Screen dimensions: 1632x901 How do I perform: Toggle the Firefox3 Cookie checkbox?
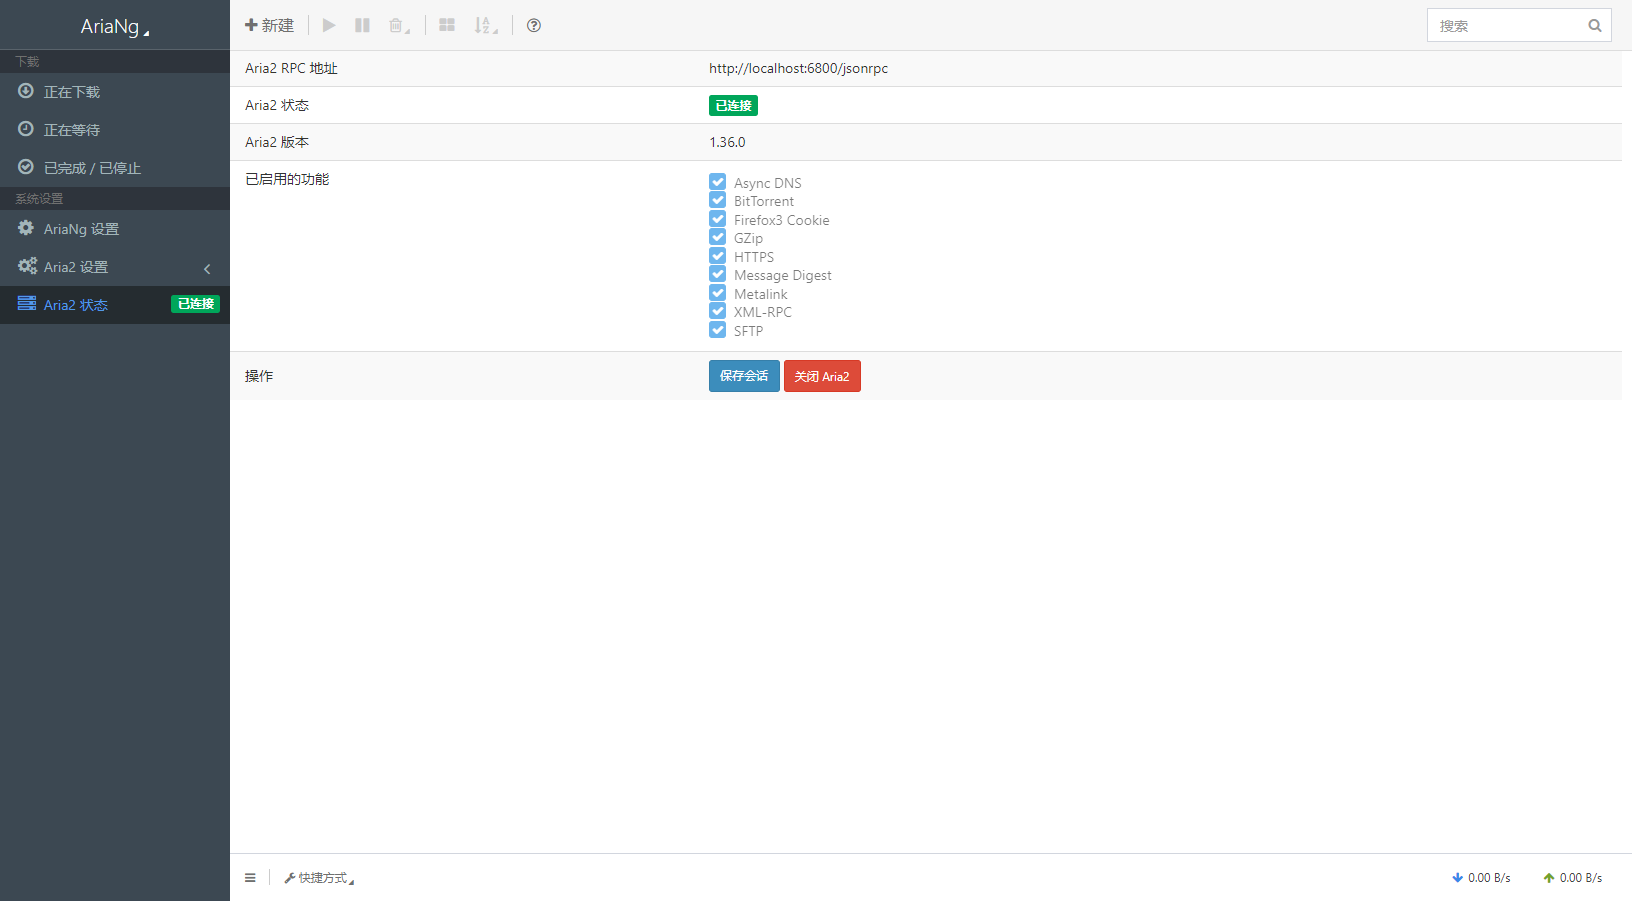coord(718,219)
